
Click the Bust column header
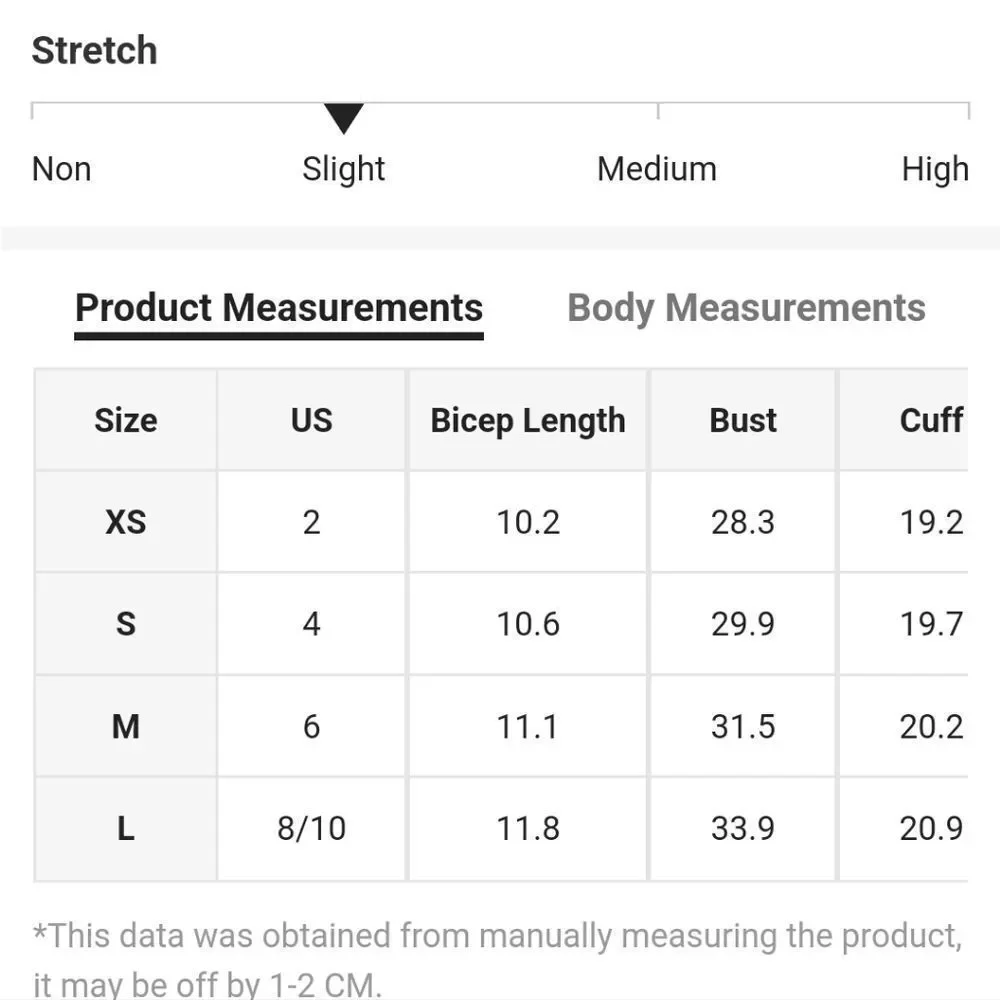[x=743, y=420]
